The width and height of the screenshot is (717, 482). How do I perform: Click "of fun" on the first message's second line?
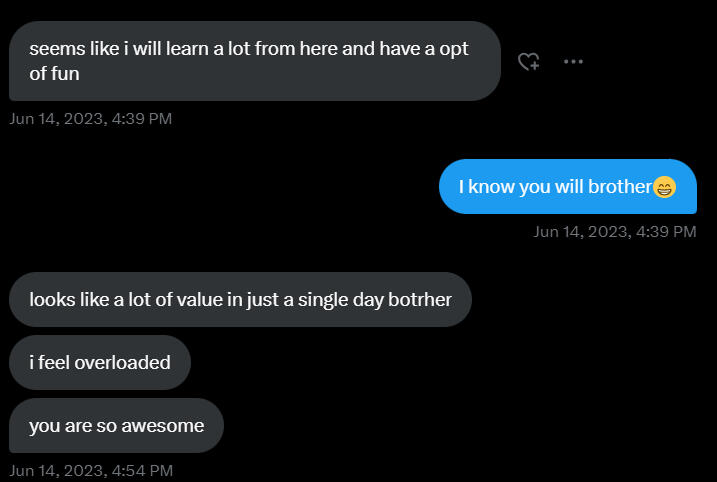click(x=54, y=74)
